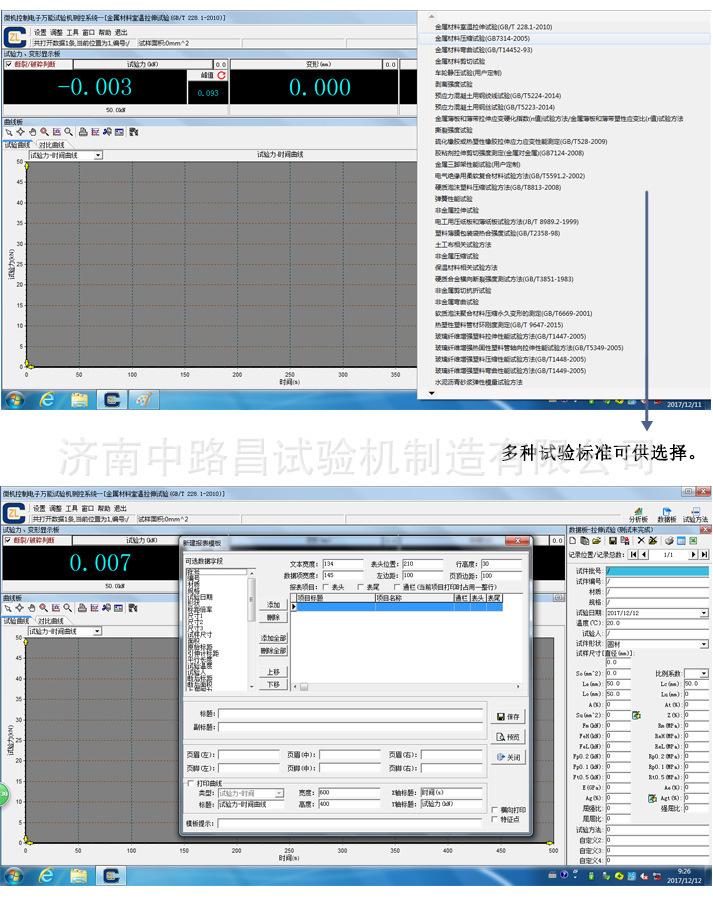The width and height of the screenshot is (713, 899).
Task: Go to previous record arrow beside 1/1
Action: [644, 554]
